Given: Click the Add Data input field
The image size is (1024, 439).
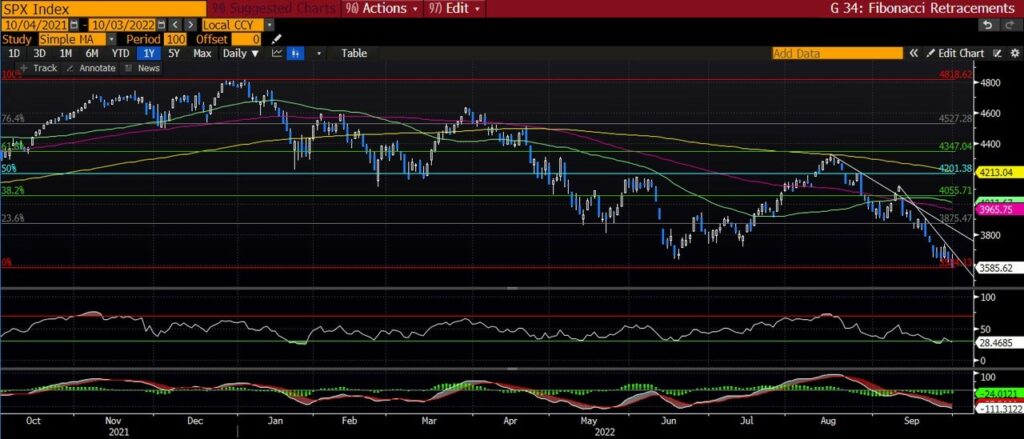Looking at the screenshot, I should [x=840, y=53].
